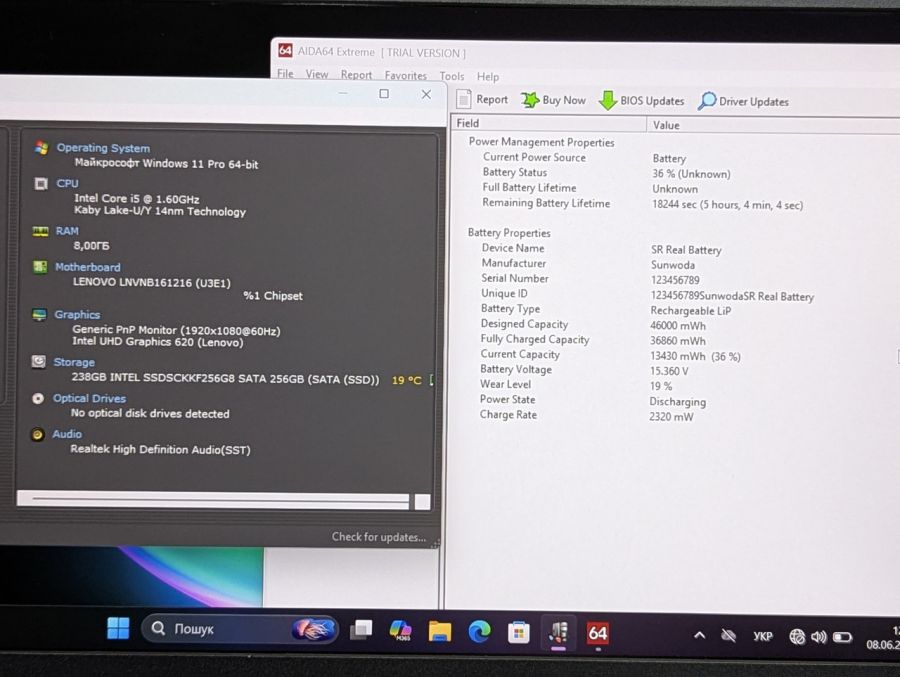900x677 pixels.
Task: Click the УКР language indicator
Action: point(763,636)
